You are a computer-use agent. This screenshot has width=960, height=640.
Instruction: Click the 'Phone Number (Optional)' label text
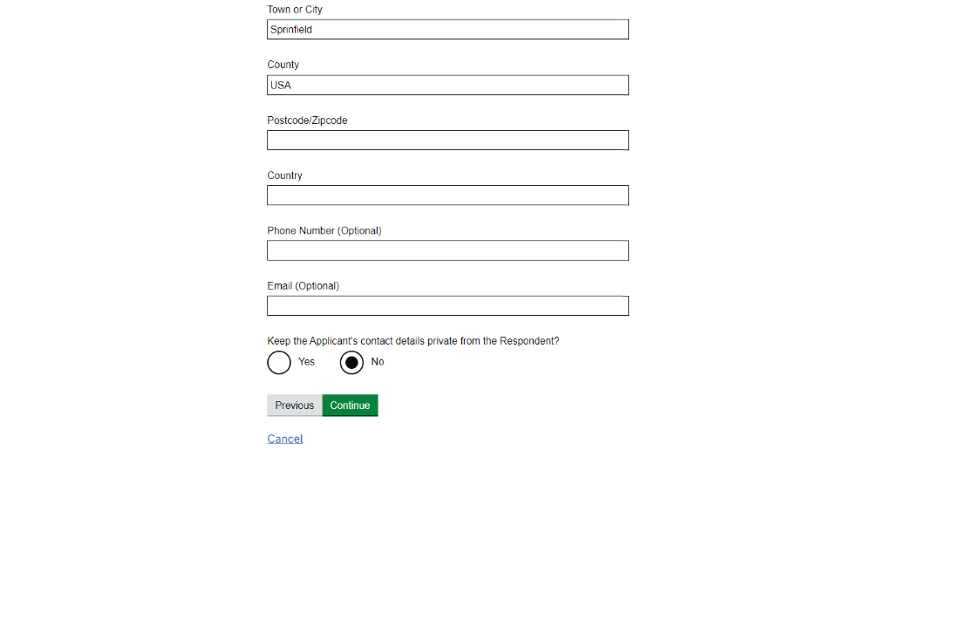[x=324, y=231]
